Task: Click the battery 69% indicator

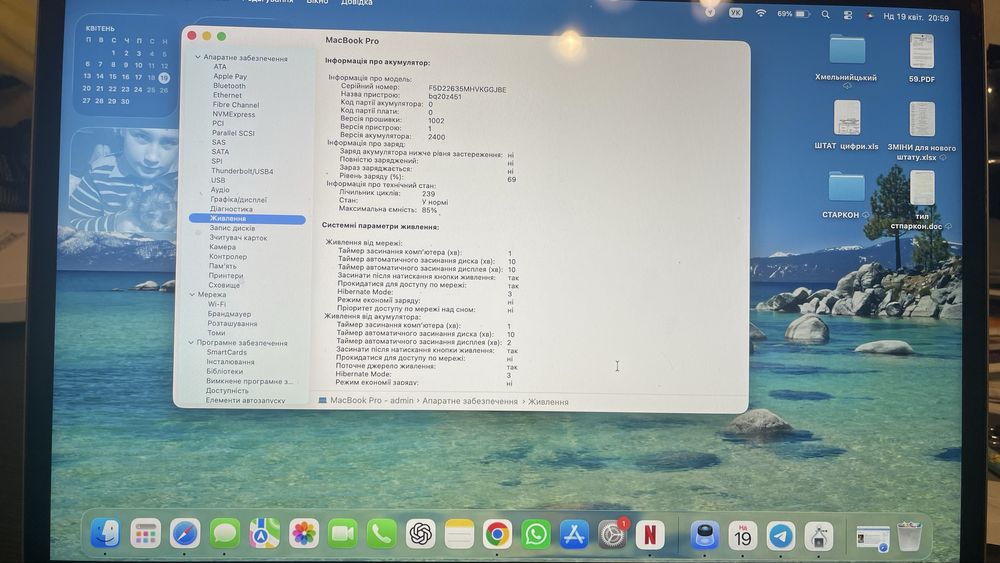Action: coord(793,13)
